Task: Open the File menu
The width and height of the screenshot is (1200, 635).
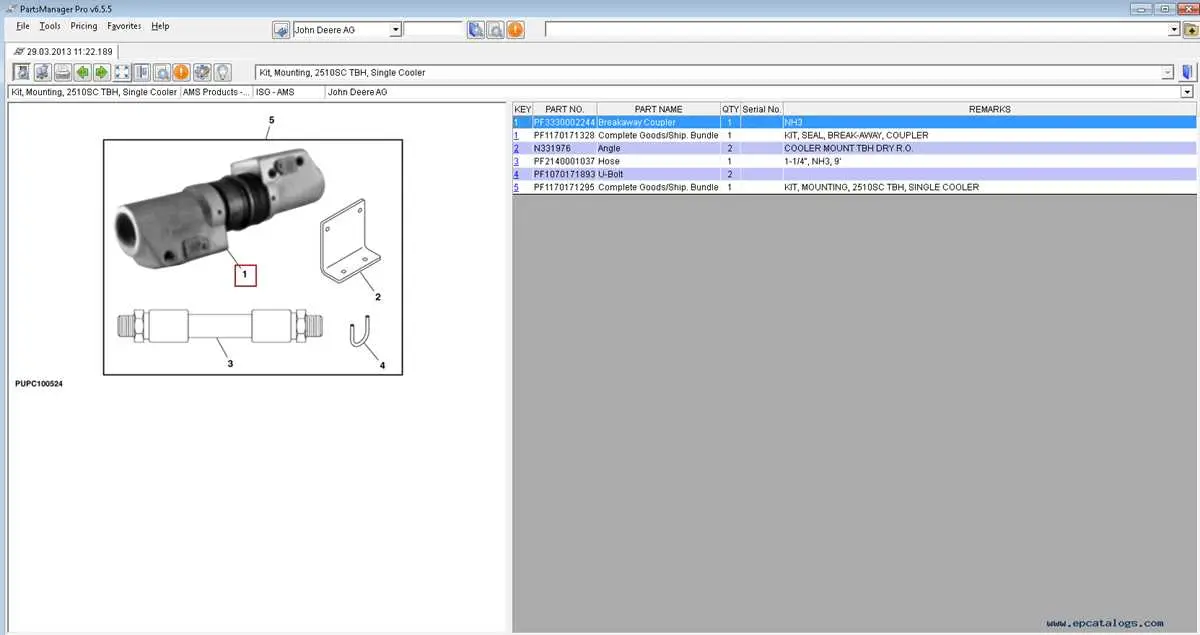Action: (23, 26)
